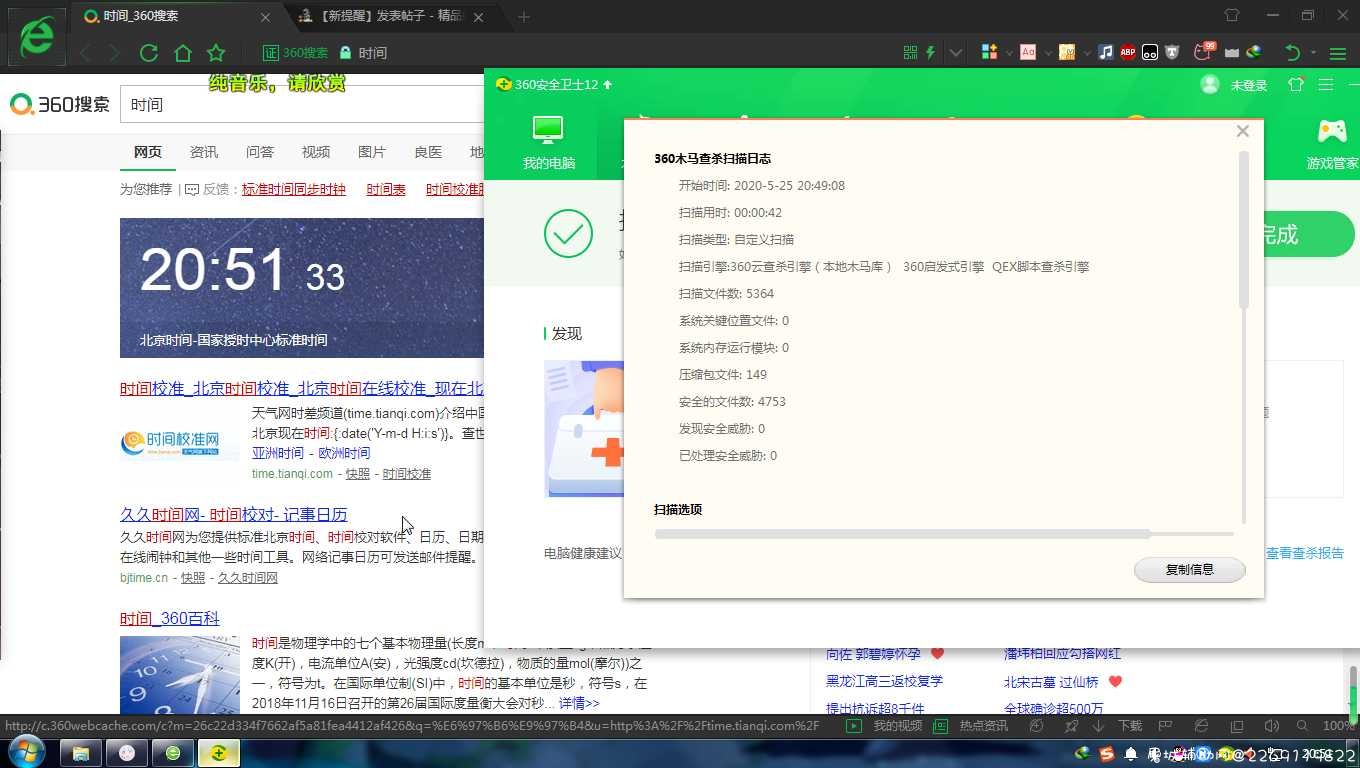Close the 时间_360搜索 tab
This screenshot has width=1360, height=768.
[265, 17]
